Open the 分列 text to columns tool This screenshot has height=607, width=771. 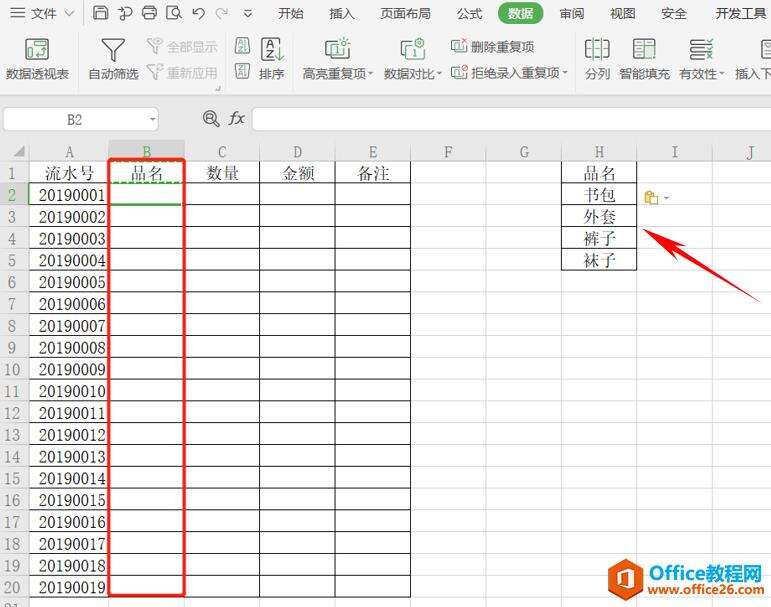[x=597, y=59]
